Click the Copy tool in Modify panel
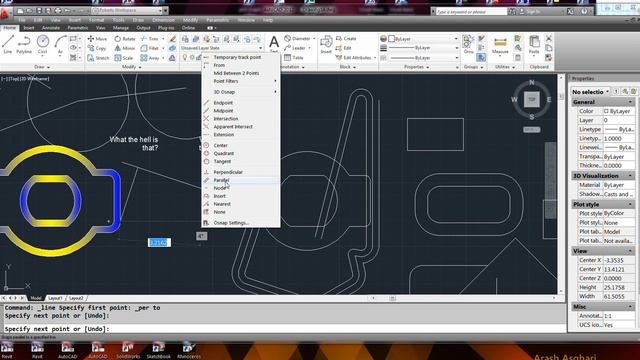This screenshot has height=360, width=640. tap(97, 48)
